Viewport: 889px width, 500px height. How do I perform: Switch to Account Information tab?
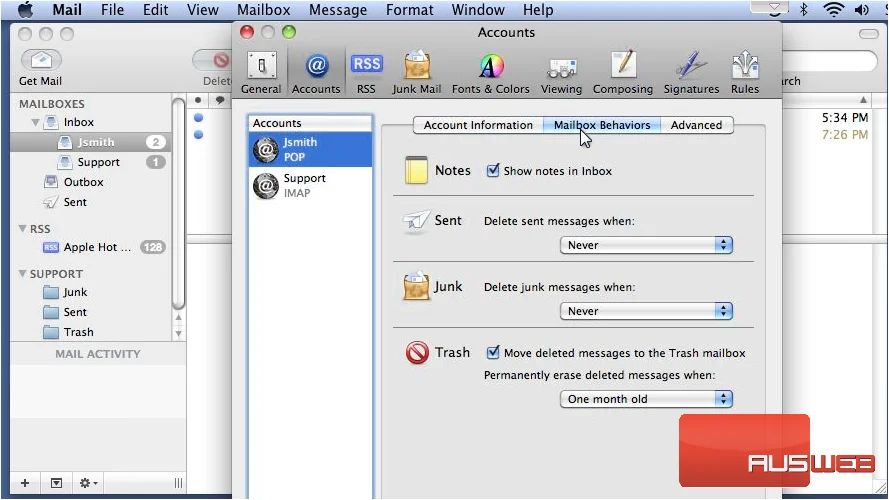478,125
